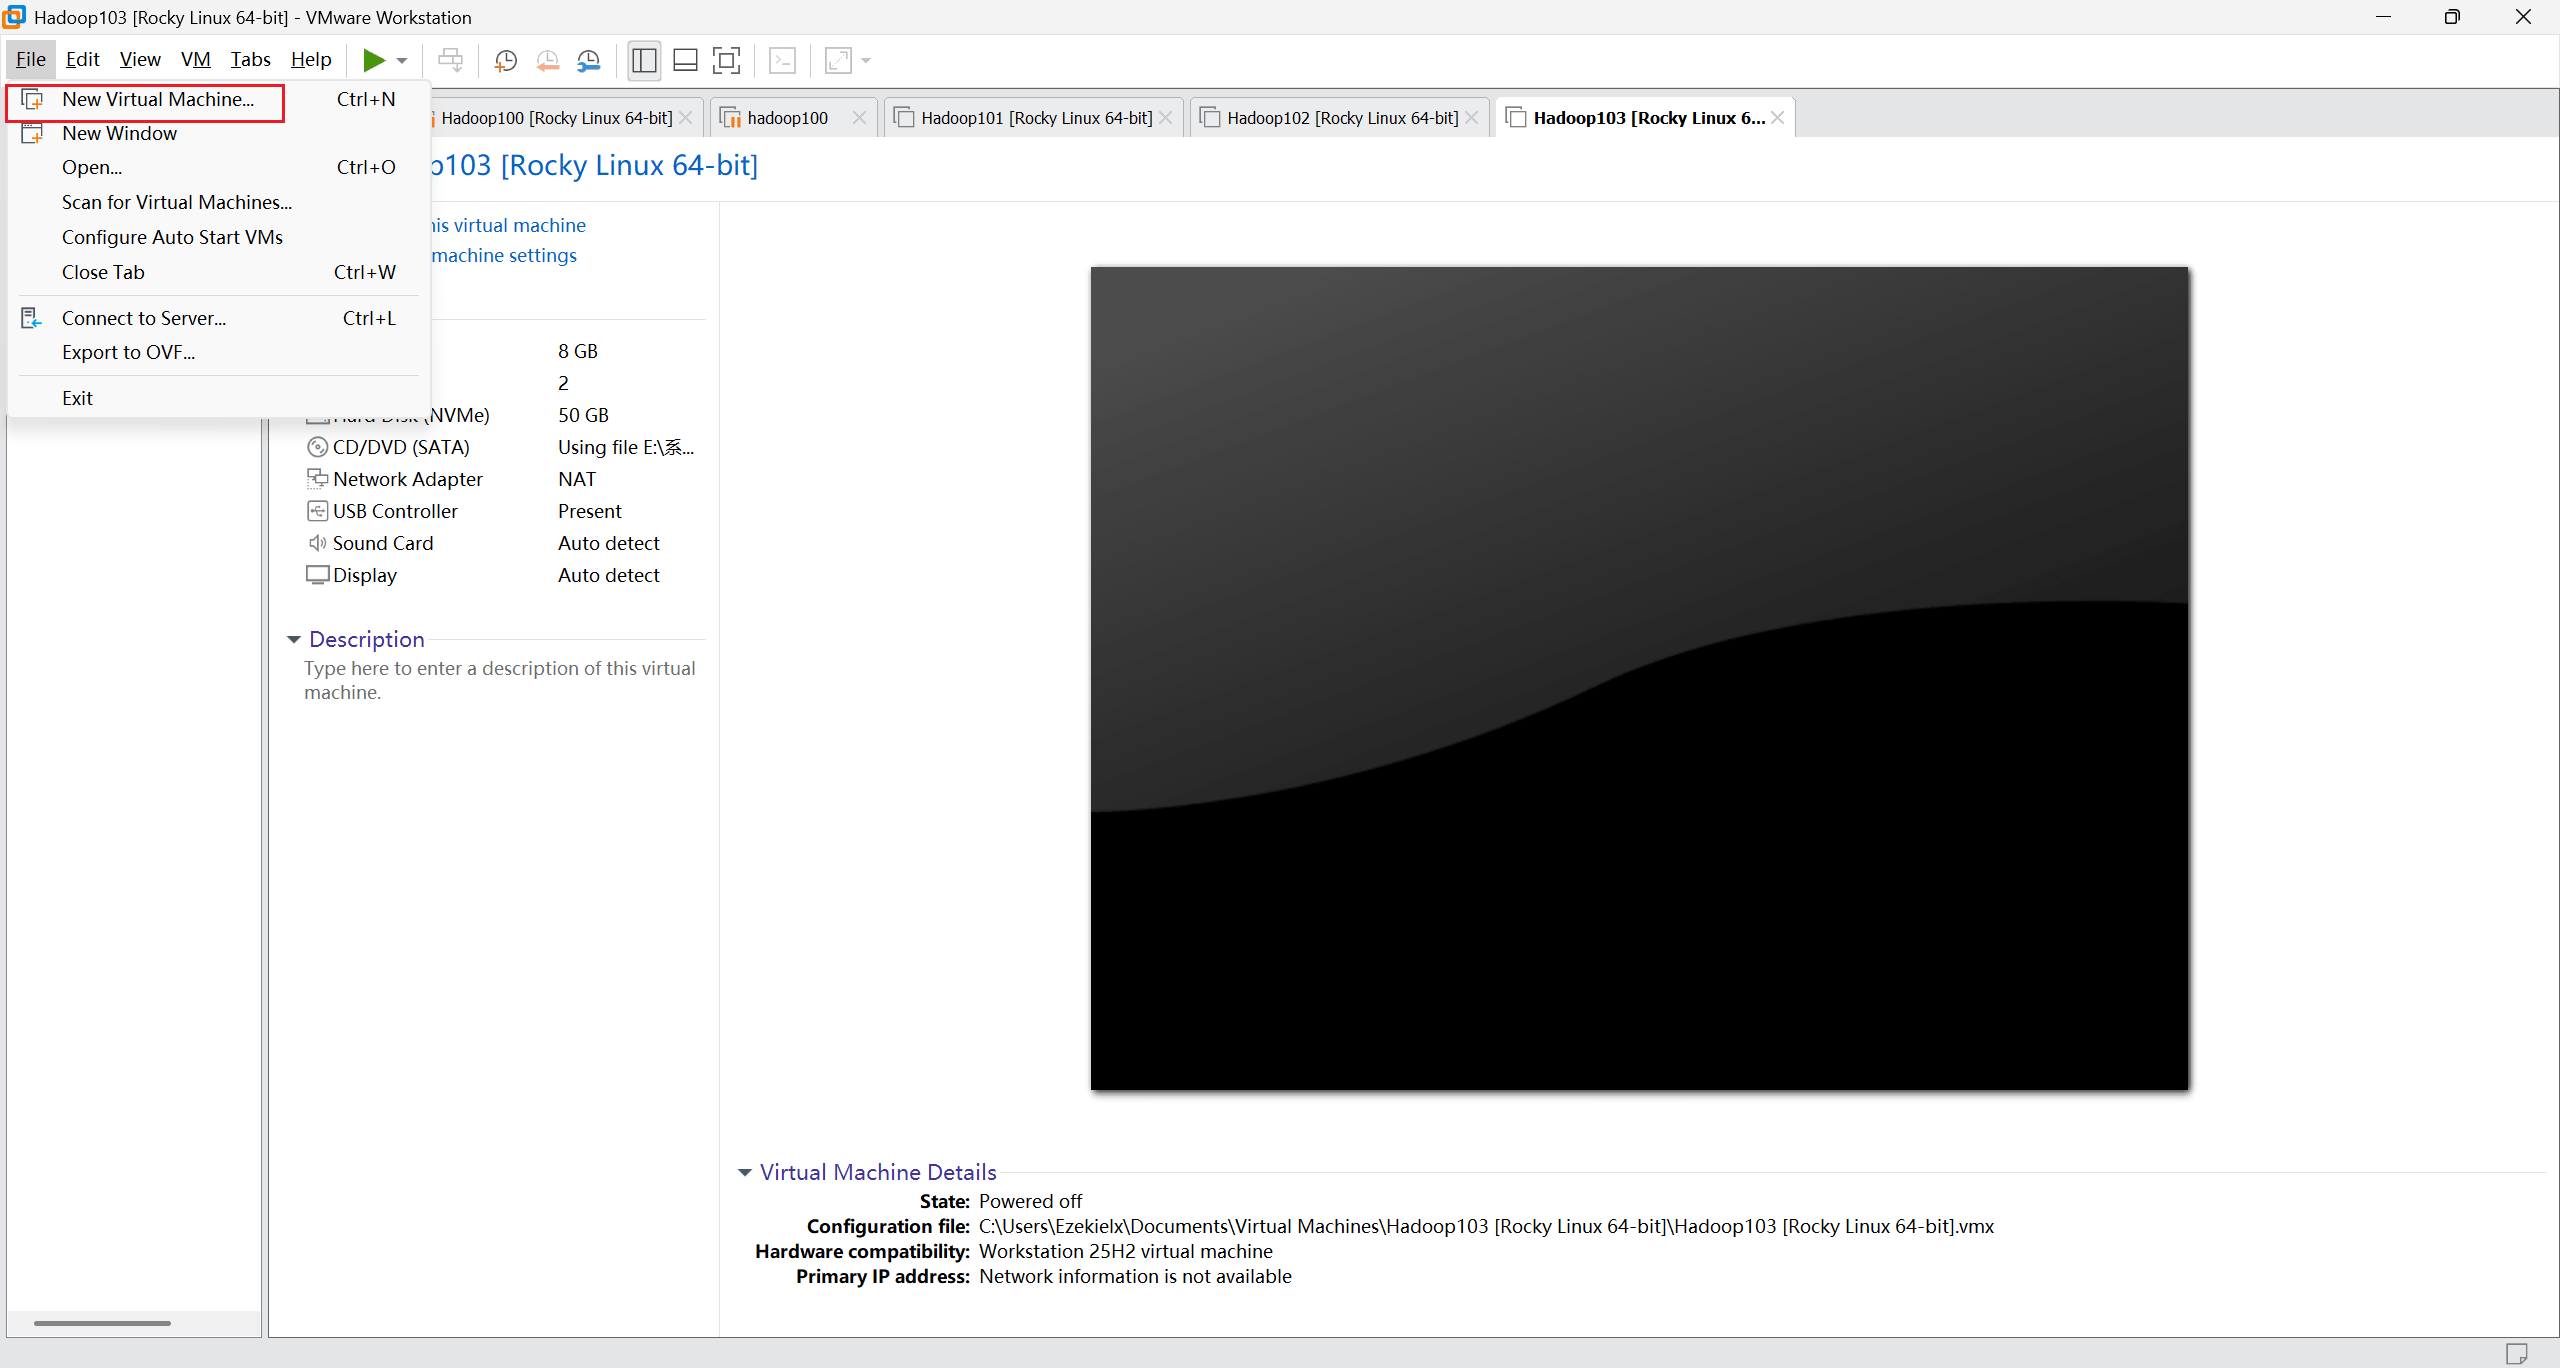Click the Send Ctrl+Alt+Del toolbar icon
This screenshot has height=1368, width=2560.
point(451,61)
